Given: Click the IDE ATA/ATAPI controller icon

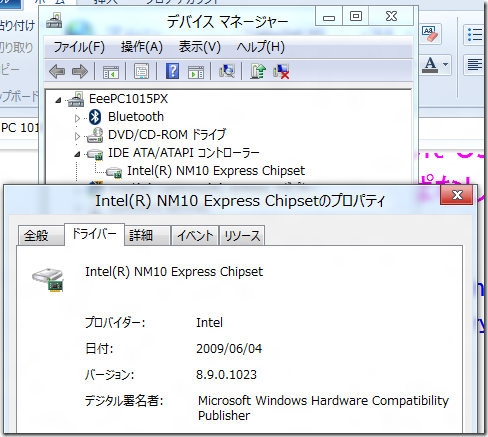Looking at the screenshot, I should point(95,154).
